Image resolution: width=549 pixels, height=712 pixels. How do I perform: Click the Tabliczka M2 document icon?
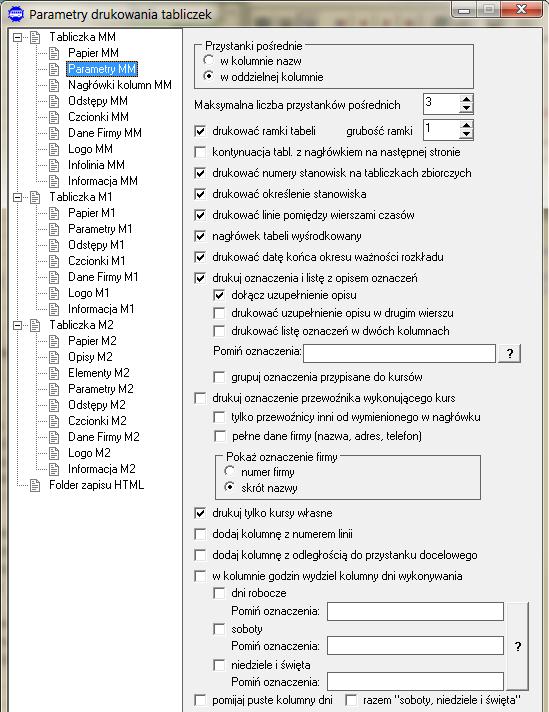click(x=35, y=325)
